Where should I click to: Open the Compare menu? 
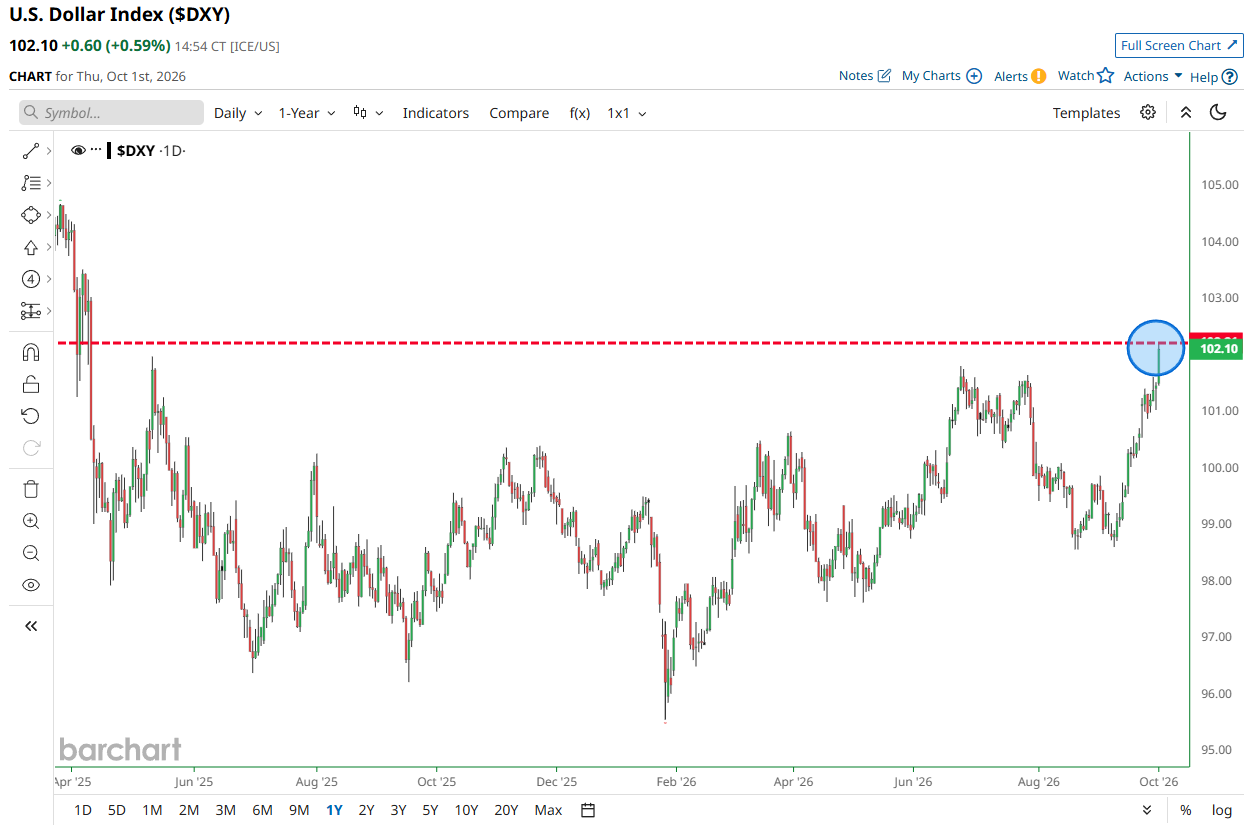(519, 113)
